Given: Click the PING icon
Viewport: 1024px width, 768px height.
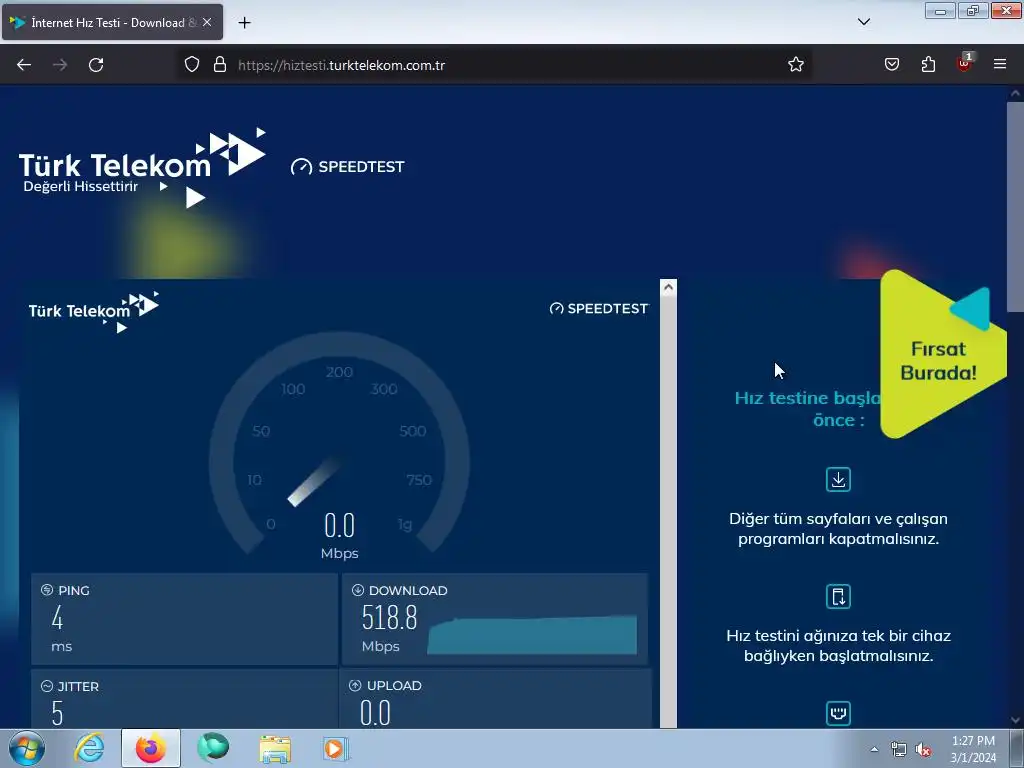Looking at the screenshot, I should [47, 590].
